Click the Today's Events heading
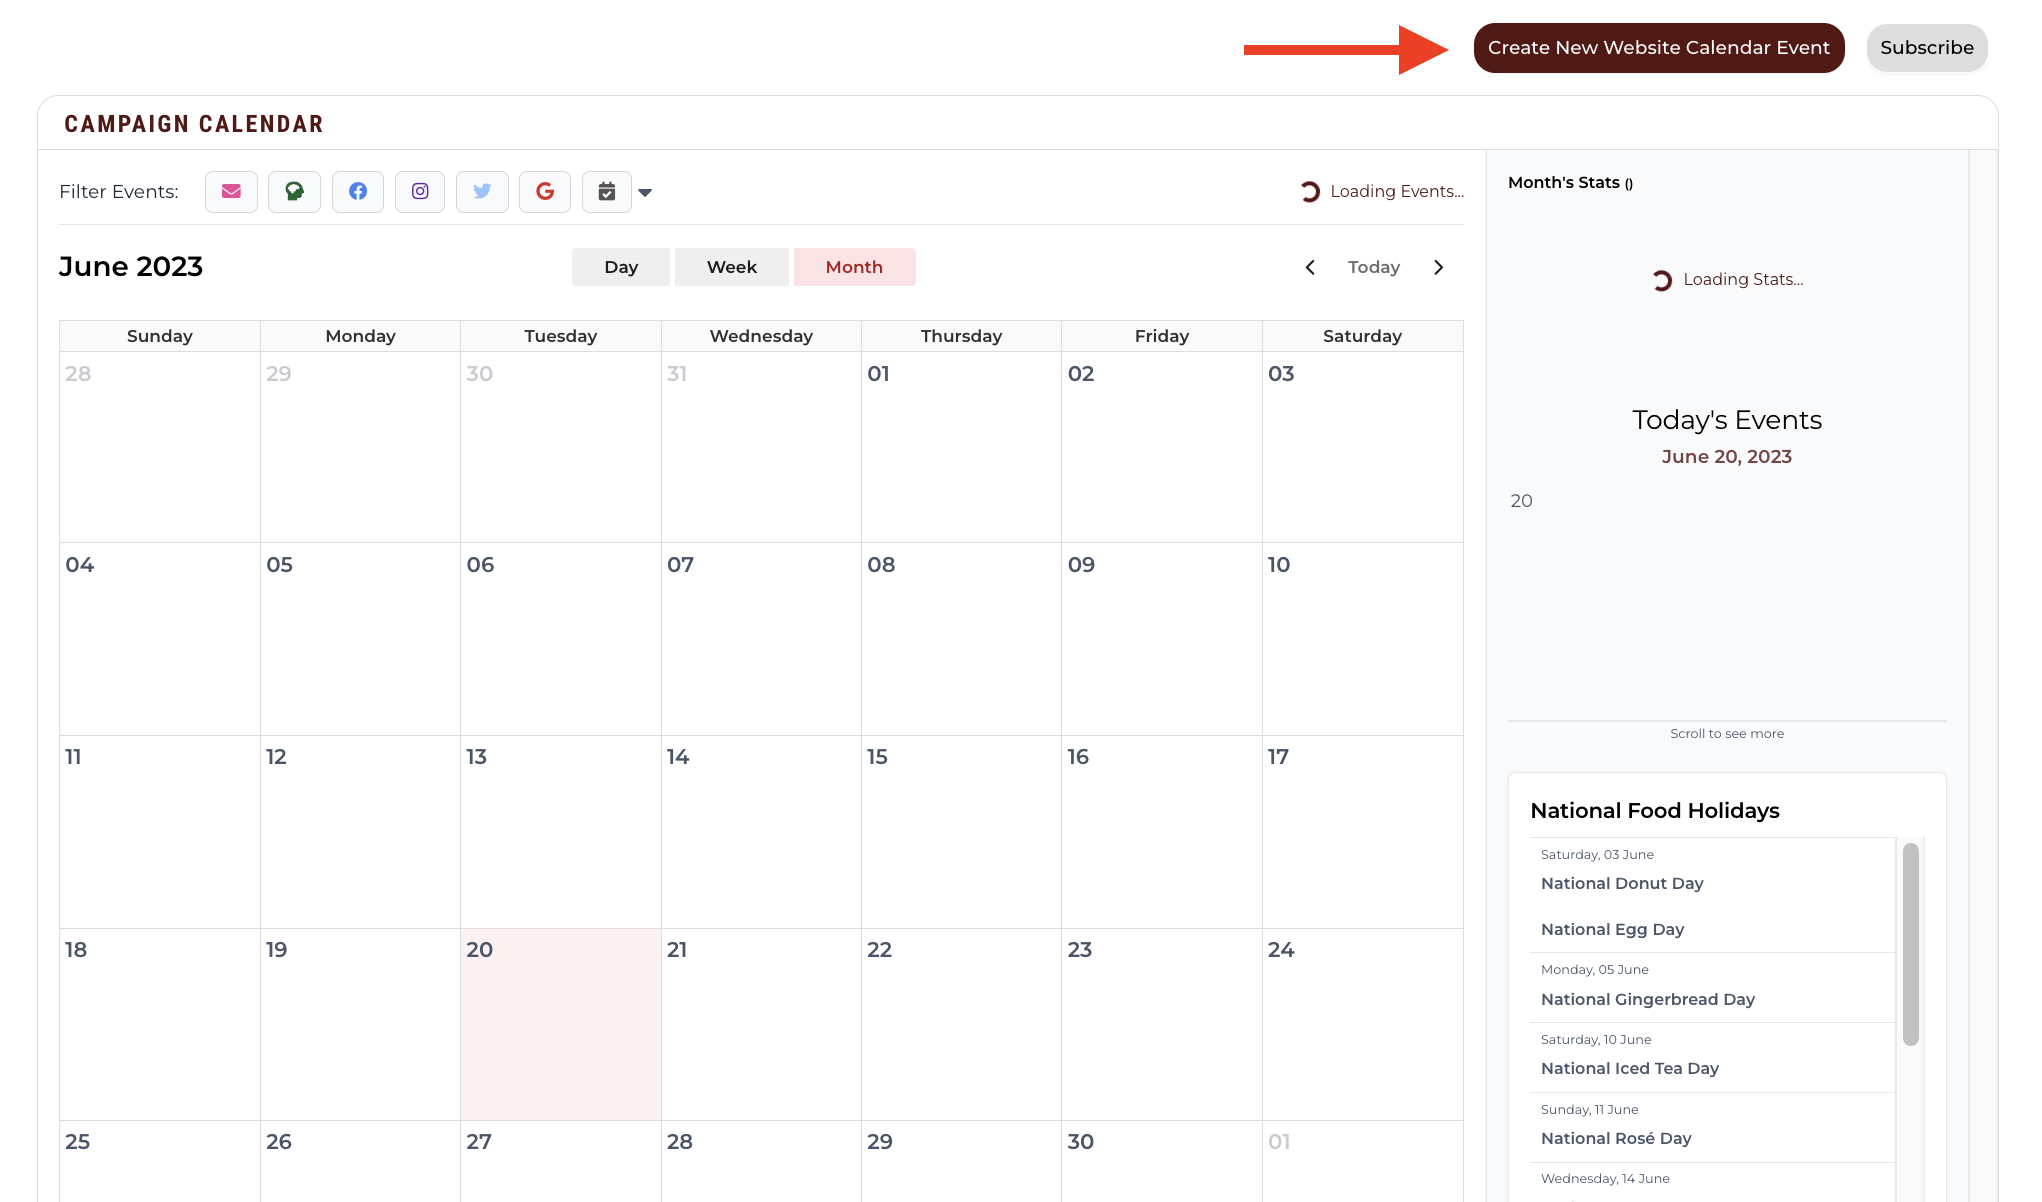Viewport: 2042px width, 1202px height. coord(1726,420)
